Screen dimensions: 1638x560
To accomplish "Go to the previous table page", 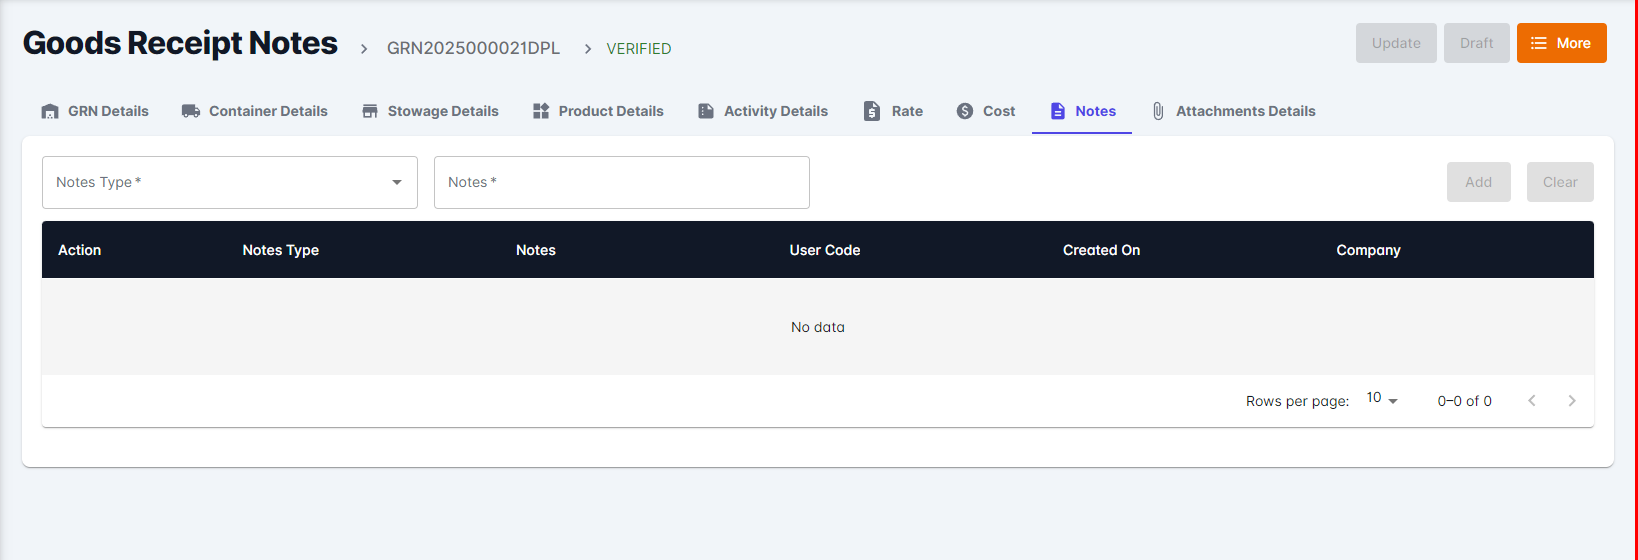I will (x=1532, y=400).
